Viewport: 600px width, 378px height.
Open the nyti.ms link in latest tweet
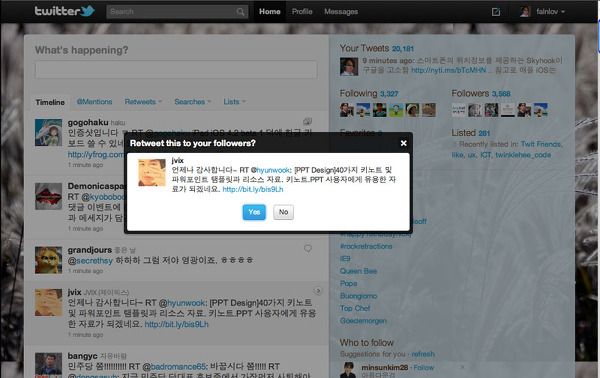click(448, 70)
